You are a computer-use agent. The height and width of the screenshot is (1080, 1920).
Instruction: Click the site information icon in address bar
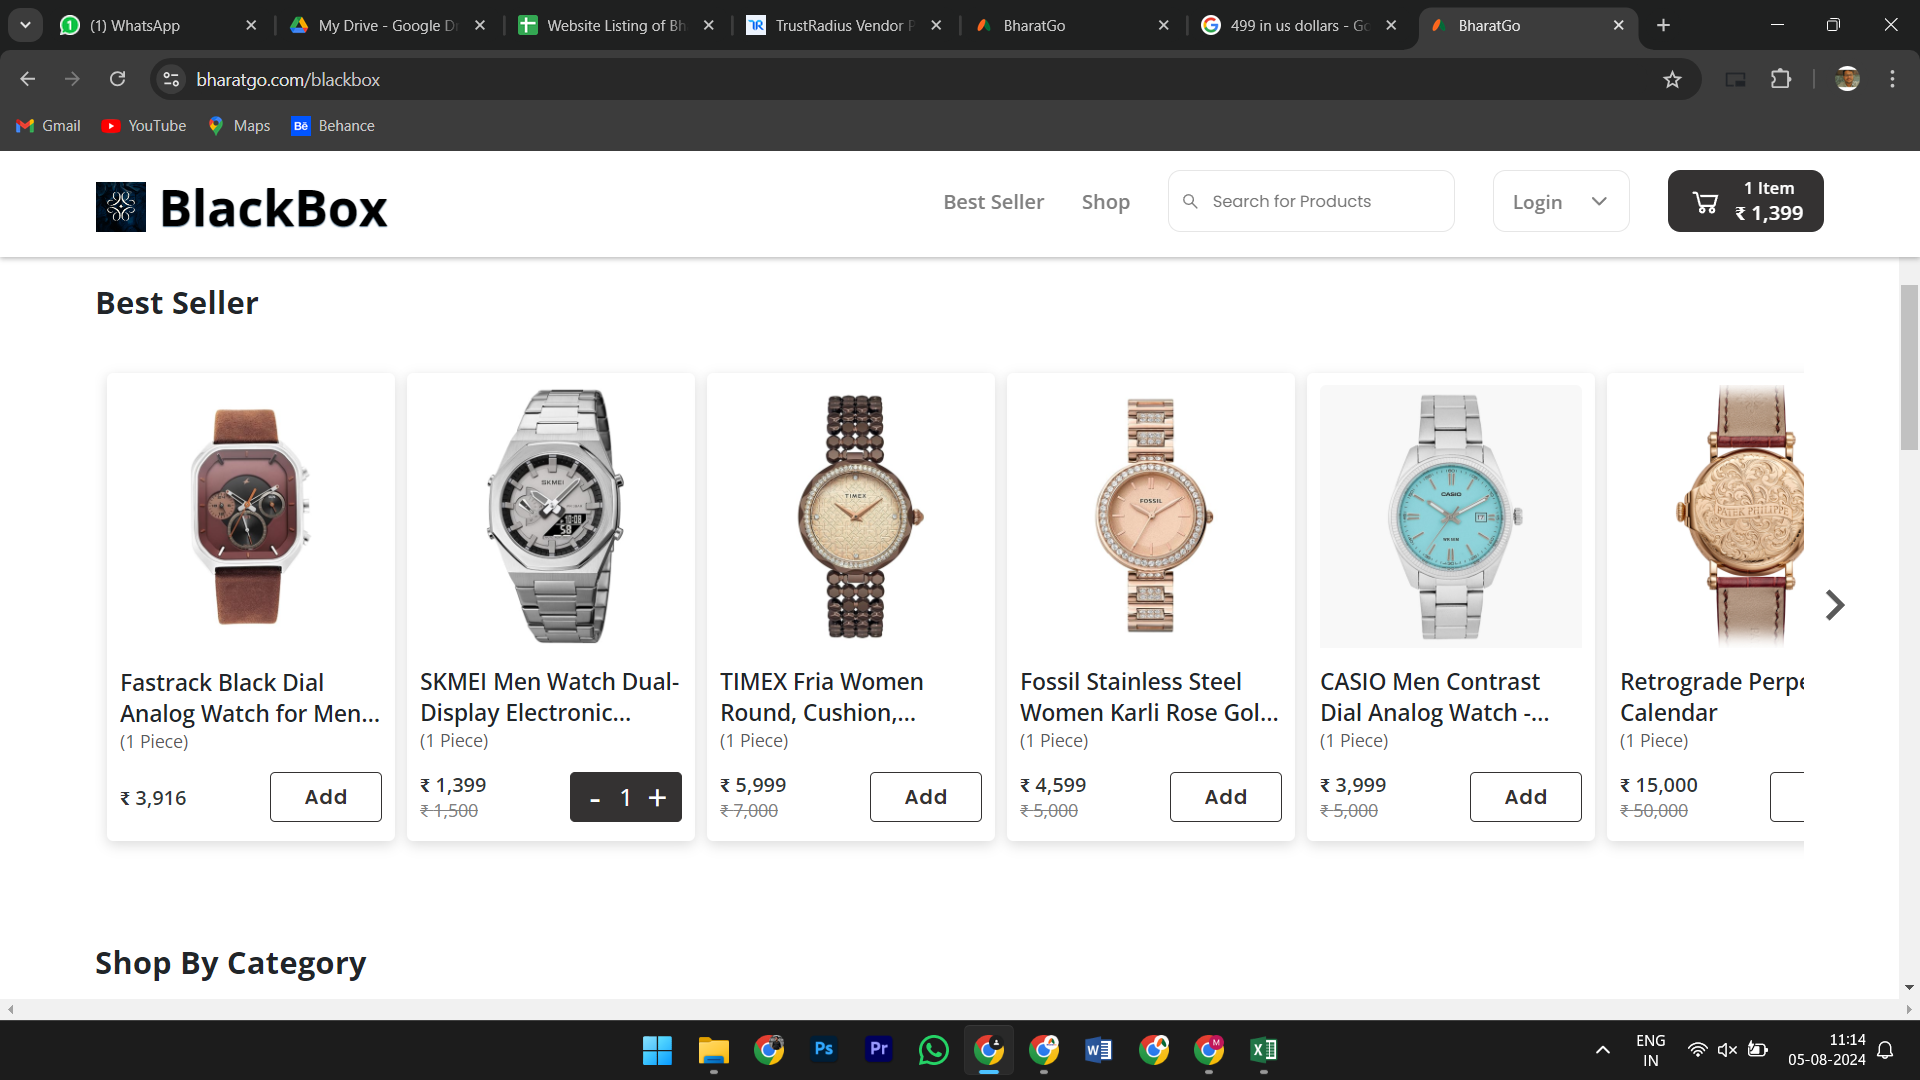coord(172,79)
